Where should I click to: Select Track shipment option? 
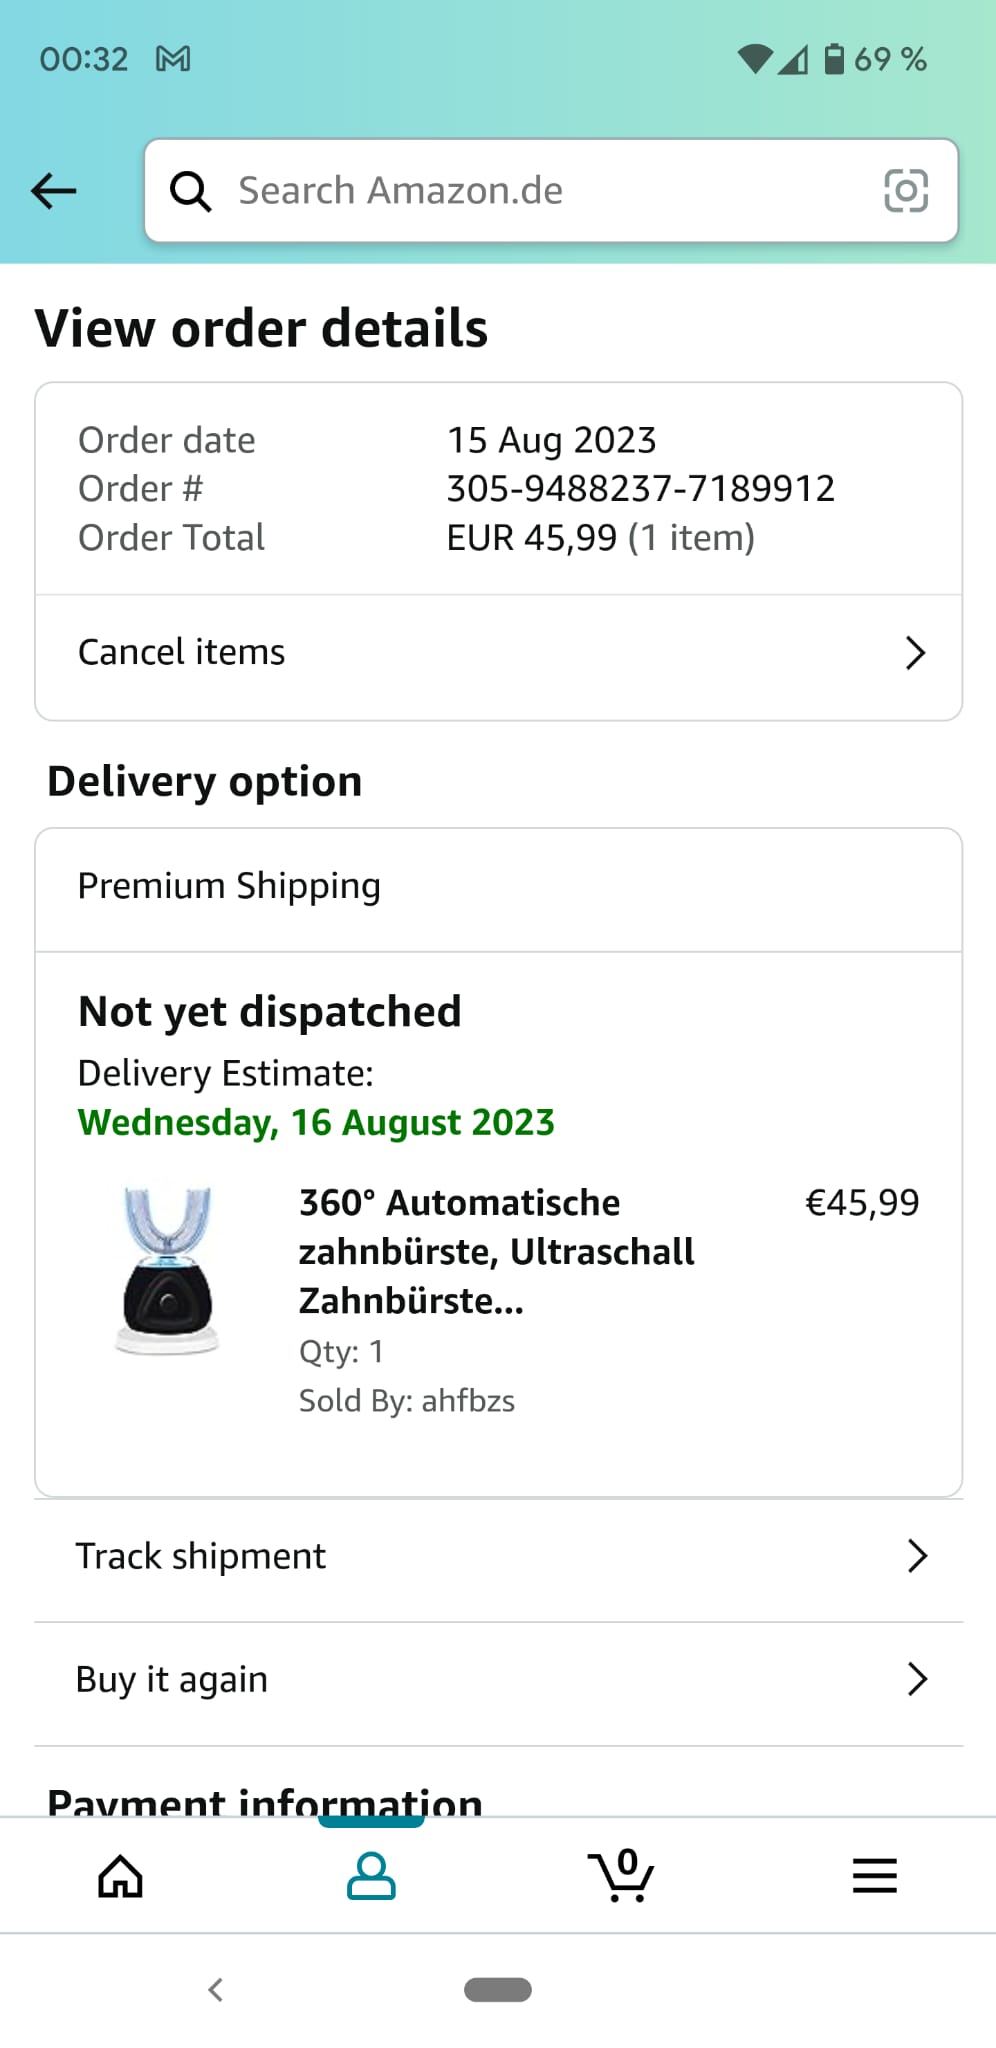201,1556
